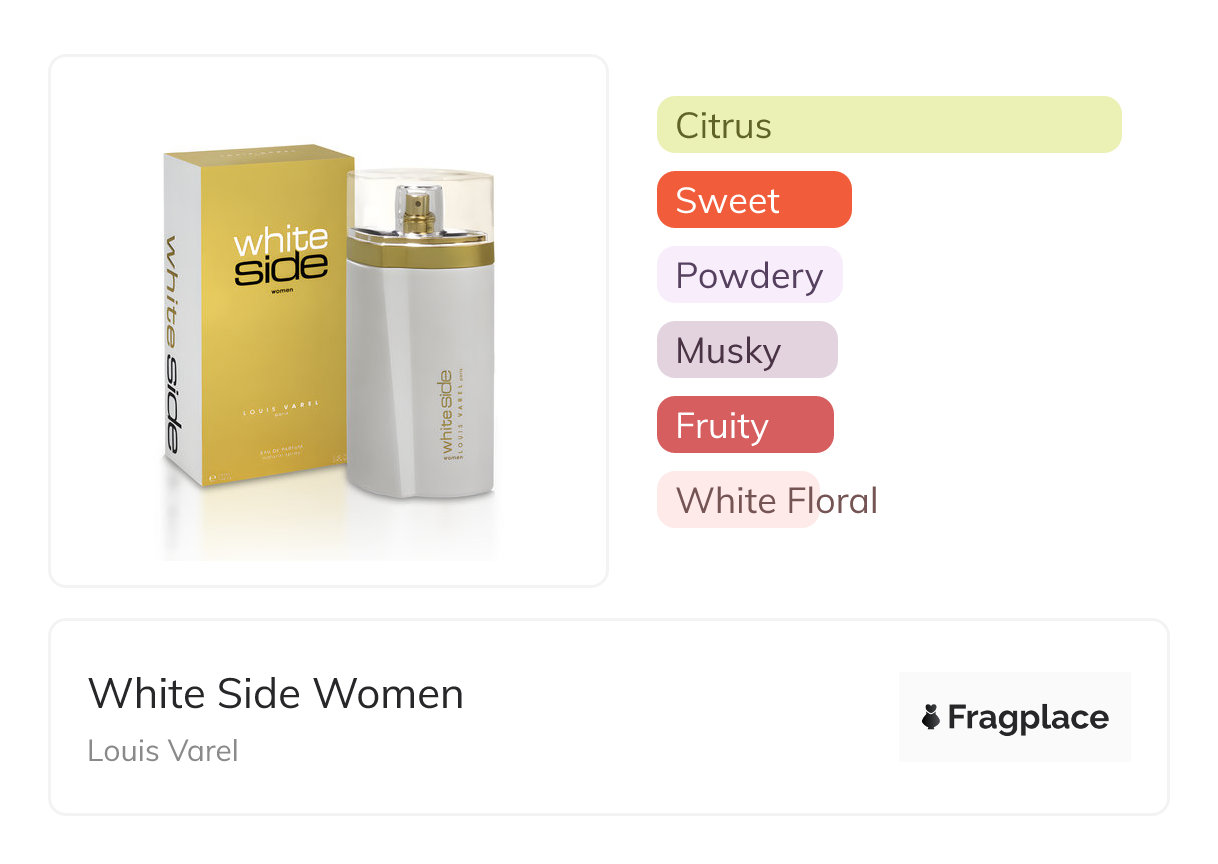Select the Citrus accord bar
Viewport: 1218px width, 864px height.
[x=888, y=125]
